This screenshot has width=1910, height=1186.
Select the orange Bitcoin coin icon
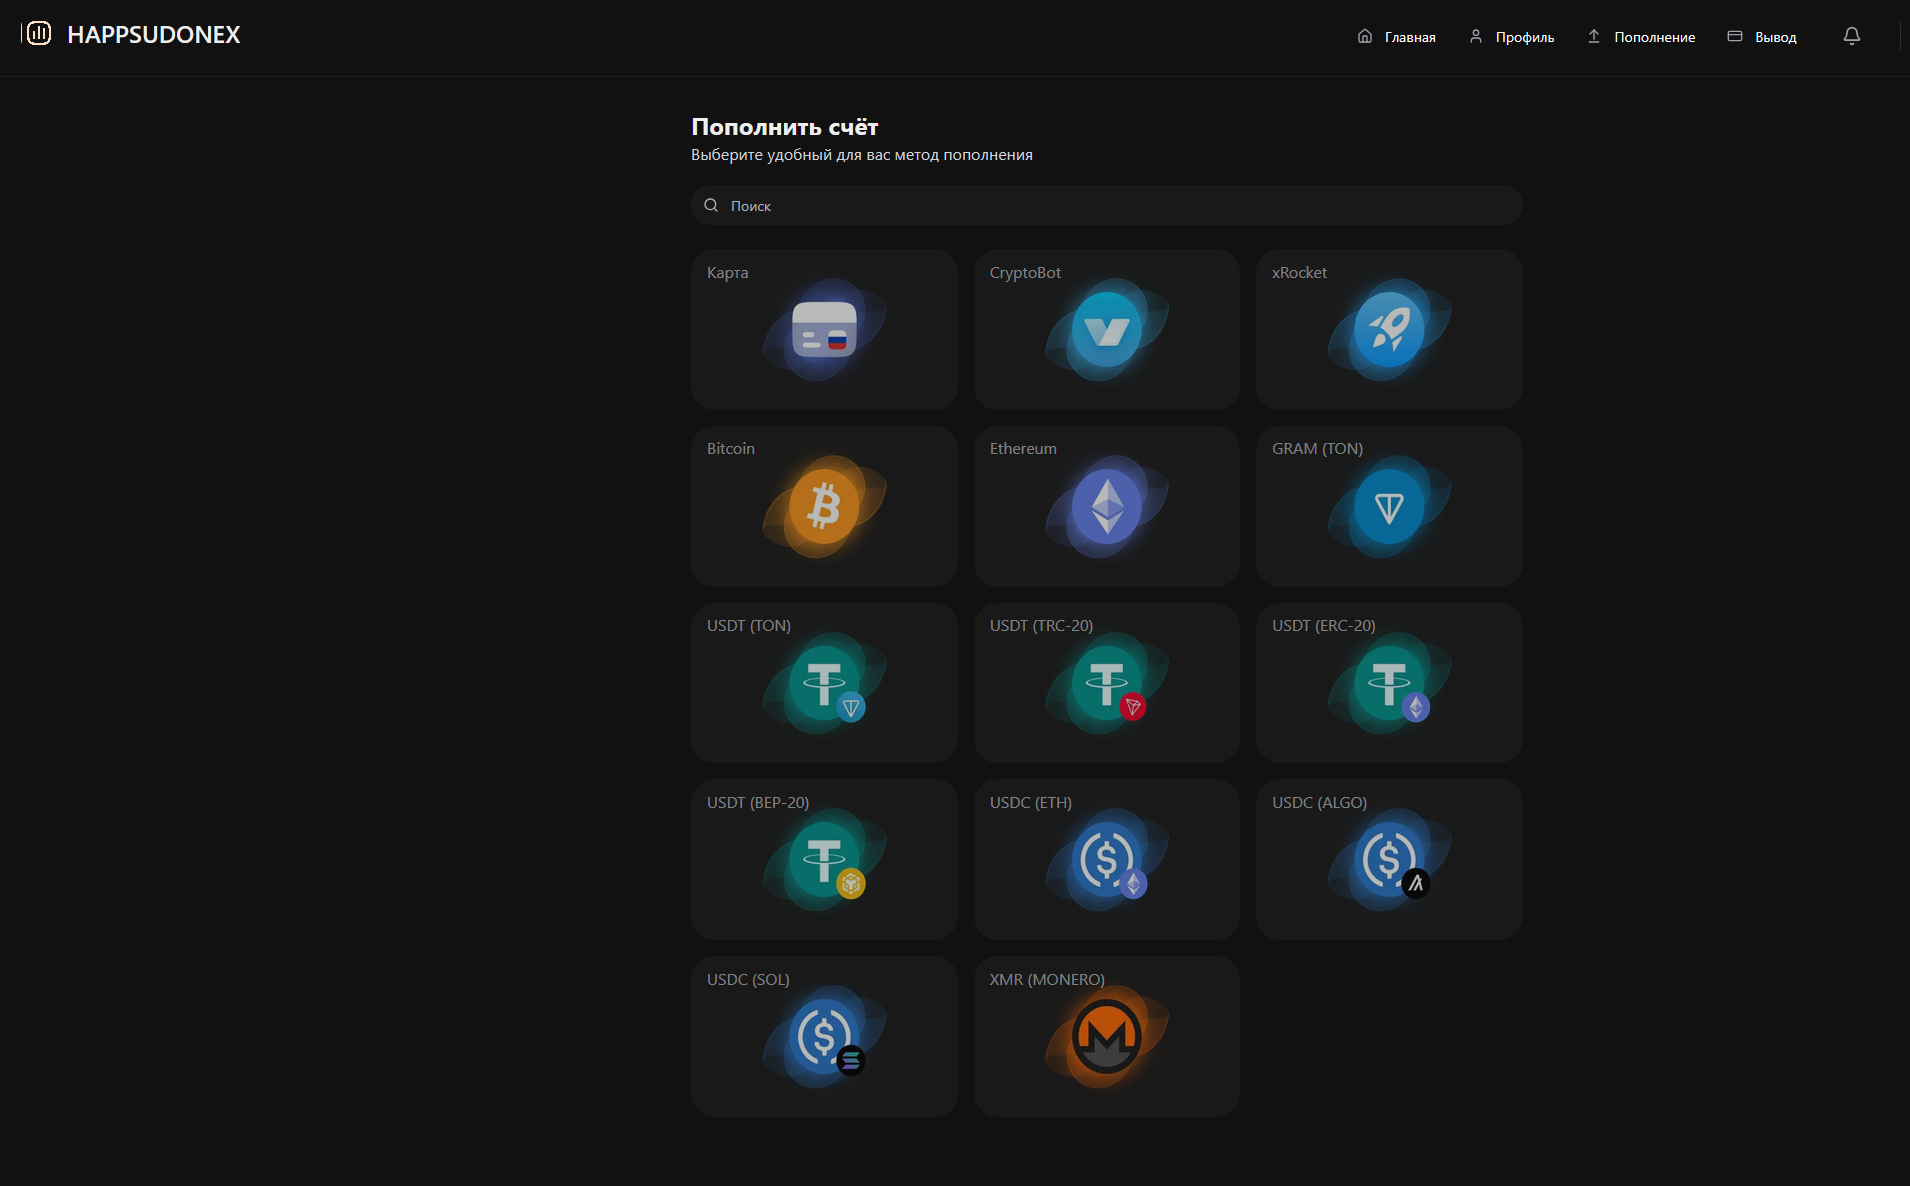[x=824, y=507]
